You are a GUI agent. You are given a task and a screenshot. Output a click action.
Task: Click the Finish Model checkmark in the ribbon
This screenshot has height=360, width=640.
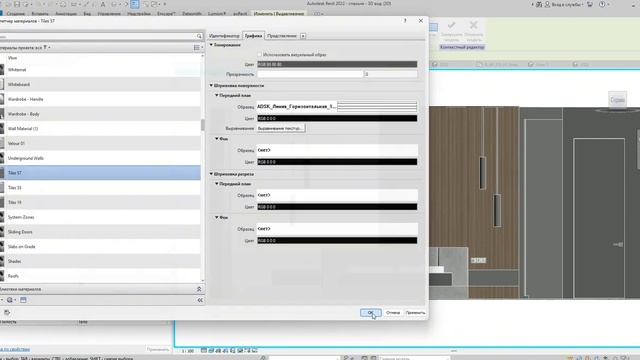451,26
